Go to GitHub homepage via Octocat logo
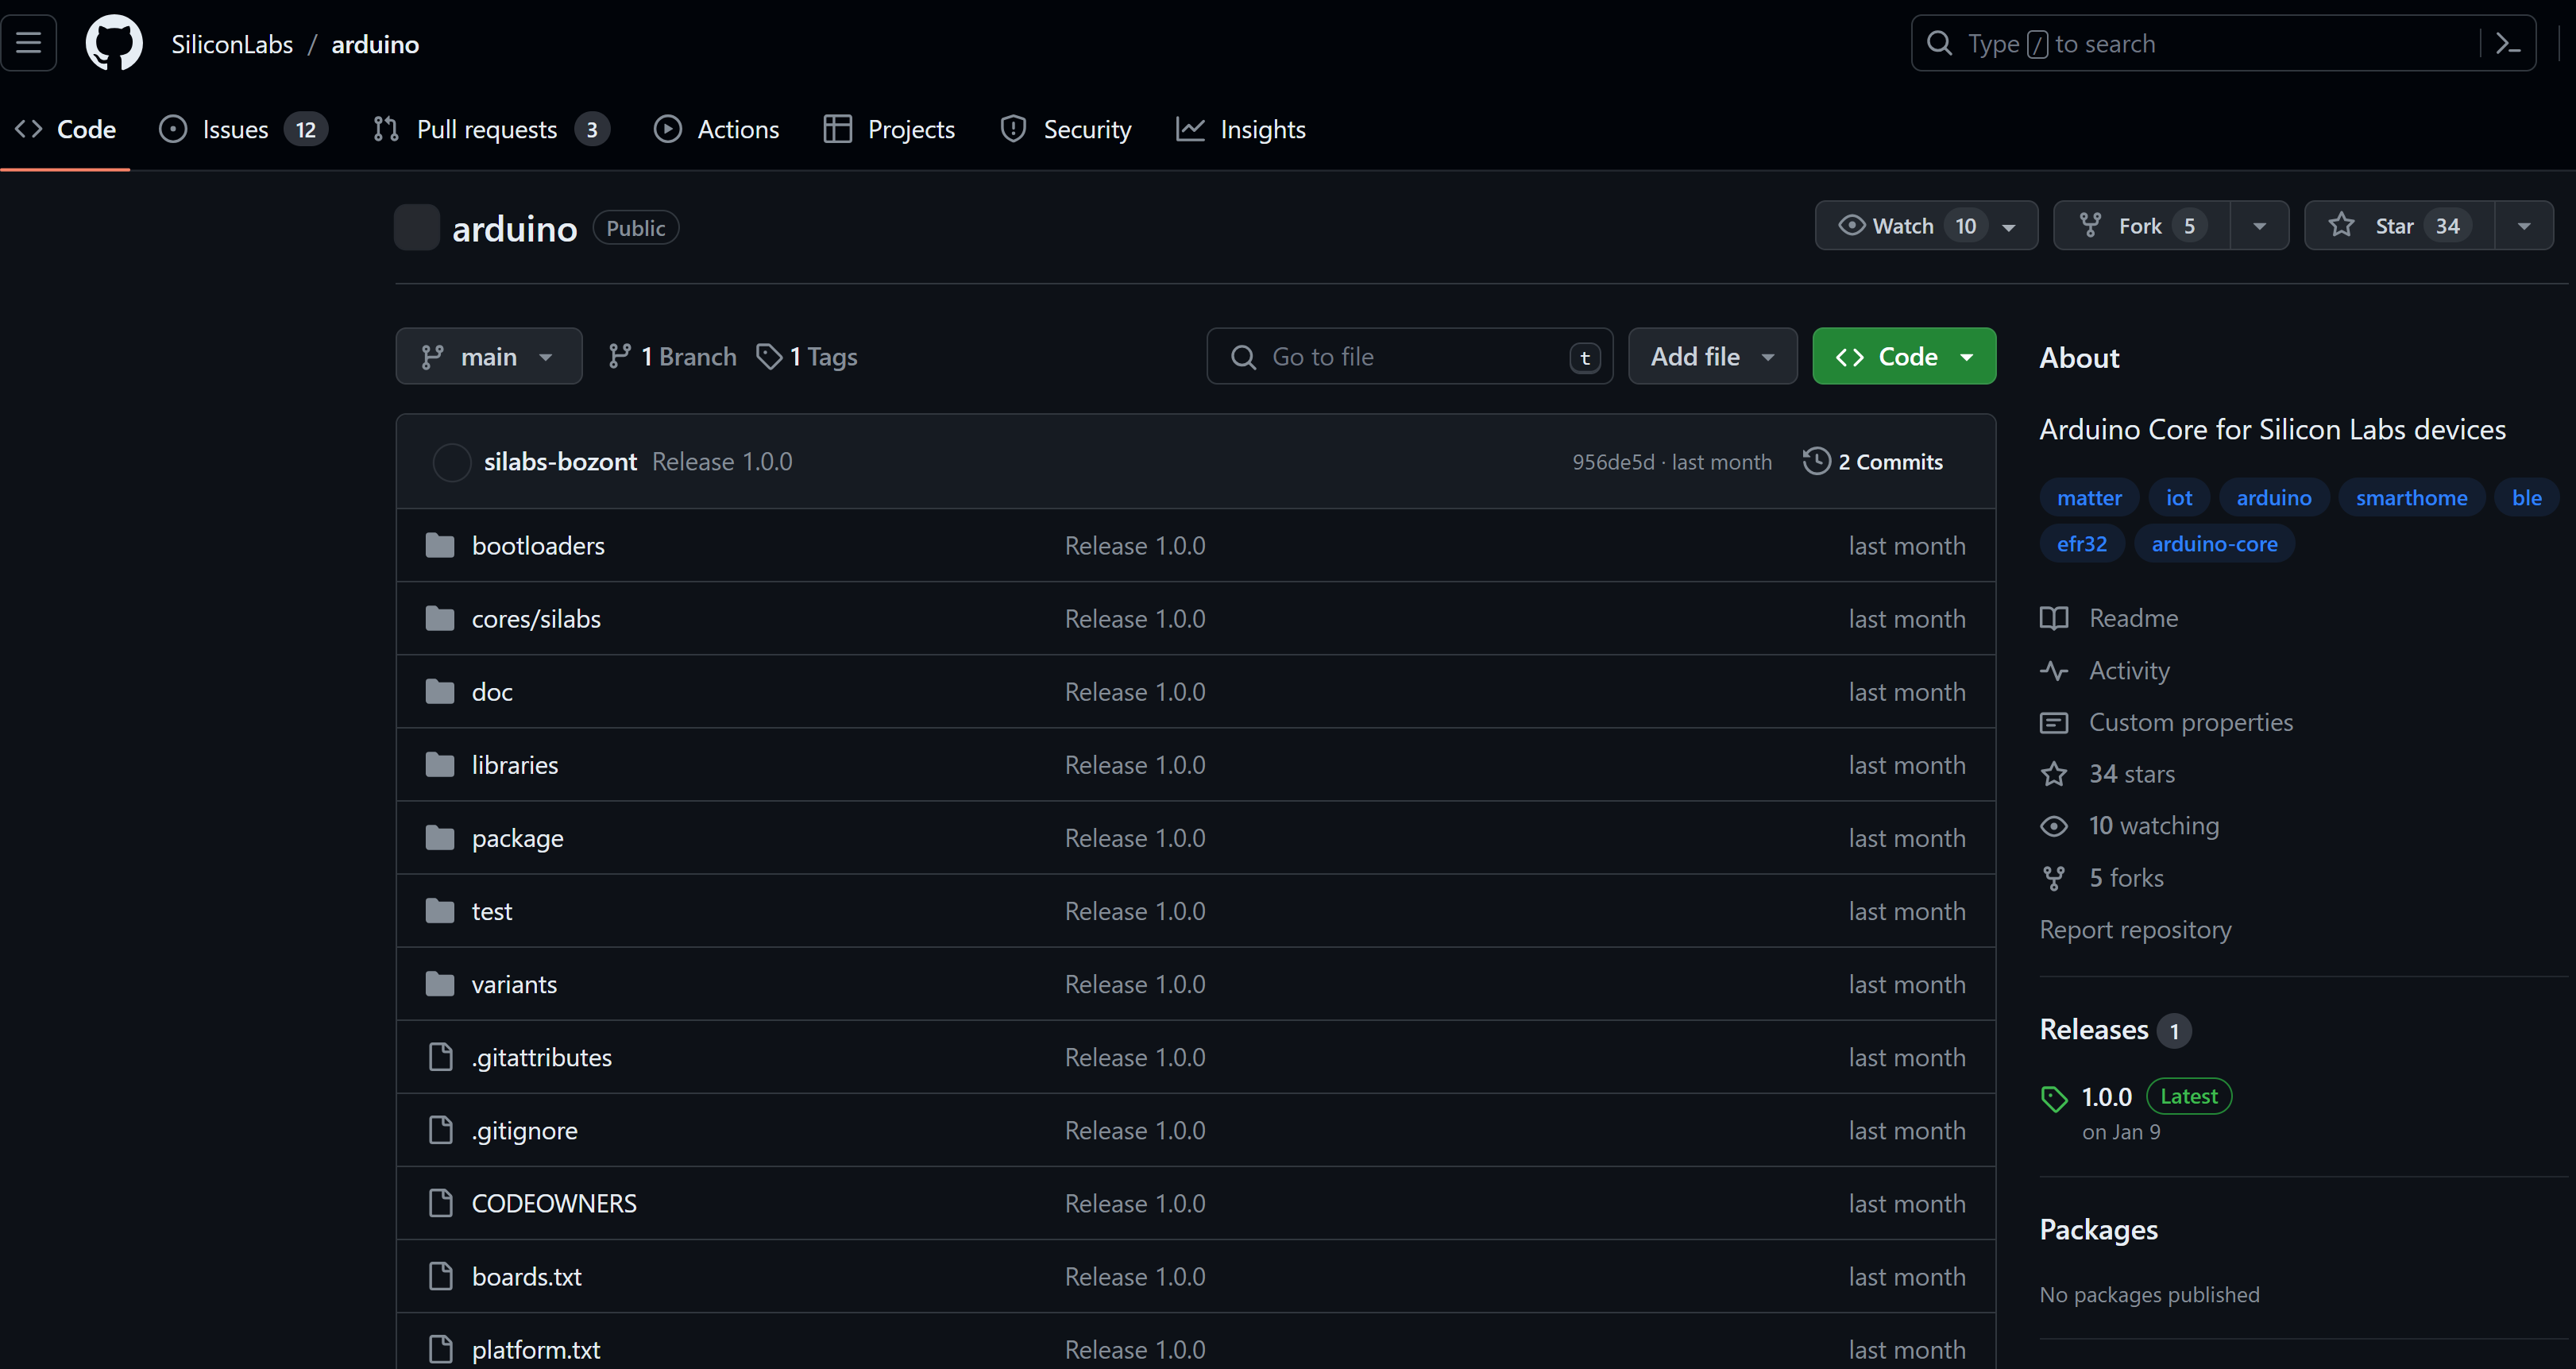This screenshot has height=1369, width=2576. tap(114, 43)
